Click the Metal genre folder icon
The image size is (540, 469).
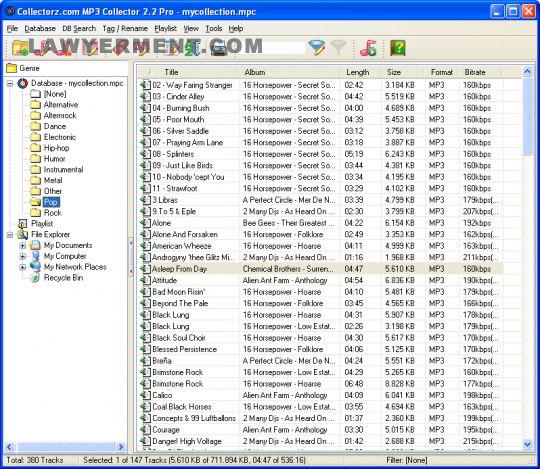(x=35, y=180)
